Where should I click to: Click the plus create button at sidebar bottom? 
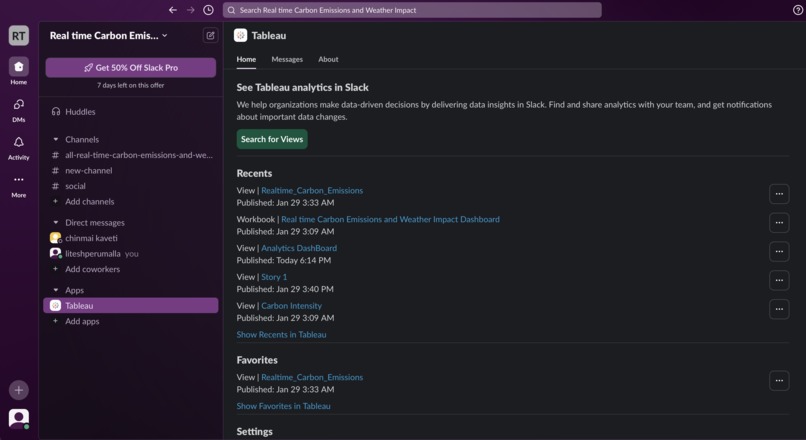click(x=19, y=390)
